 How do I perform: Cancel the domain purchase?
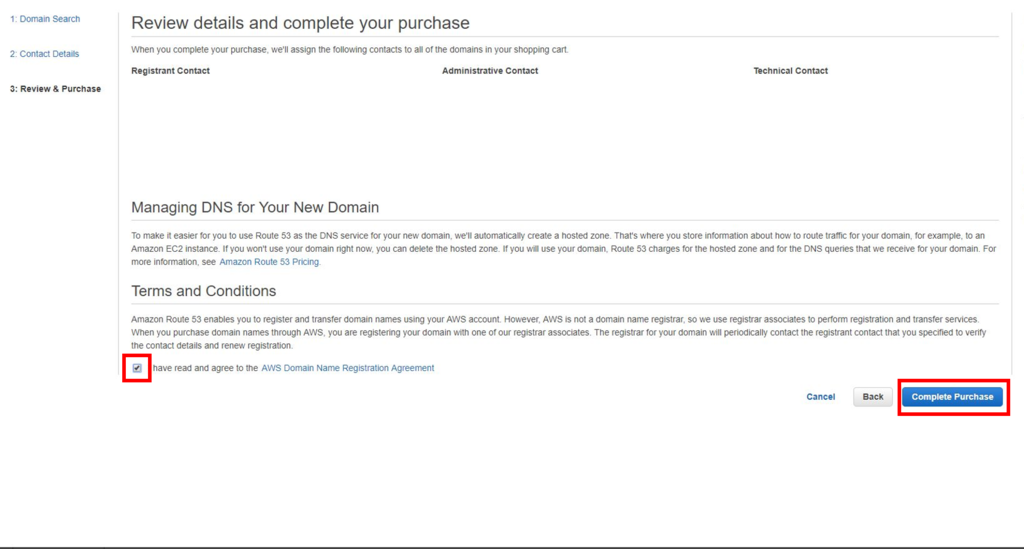click(x=820, y=397)
